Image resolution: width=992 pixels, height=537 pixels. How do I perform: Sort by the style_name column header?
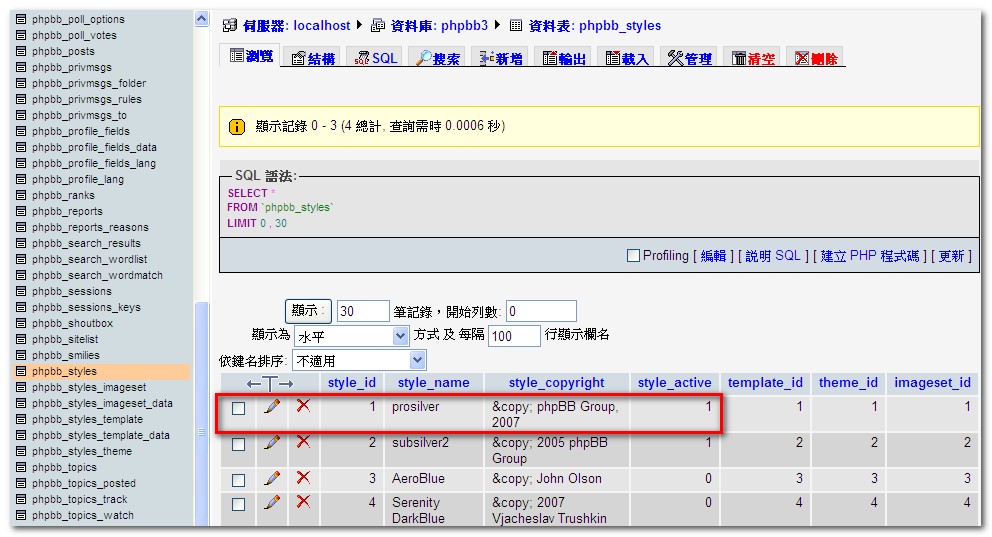[x=433, y=383]
